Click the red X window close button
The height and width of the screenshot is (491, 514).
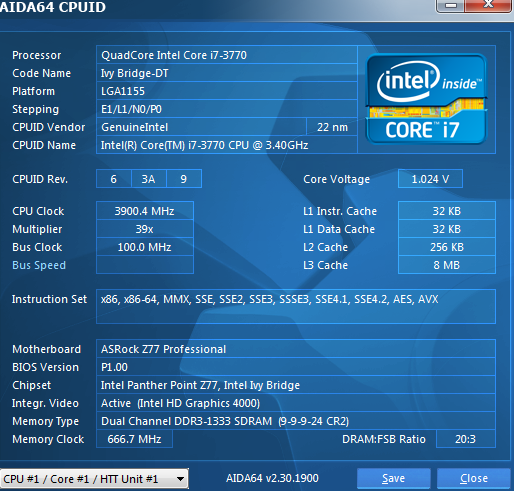[488, 5]
